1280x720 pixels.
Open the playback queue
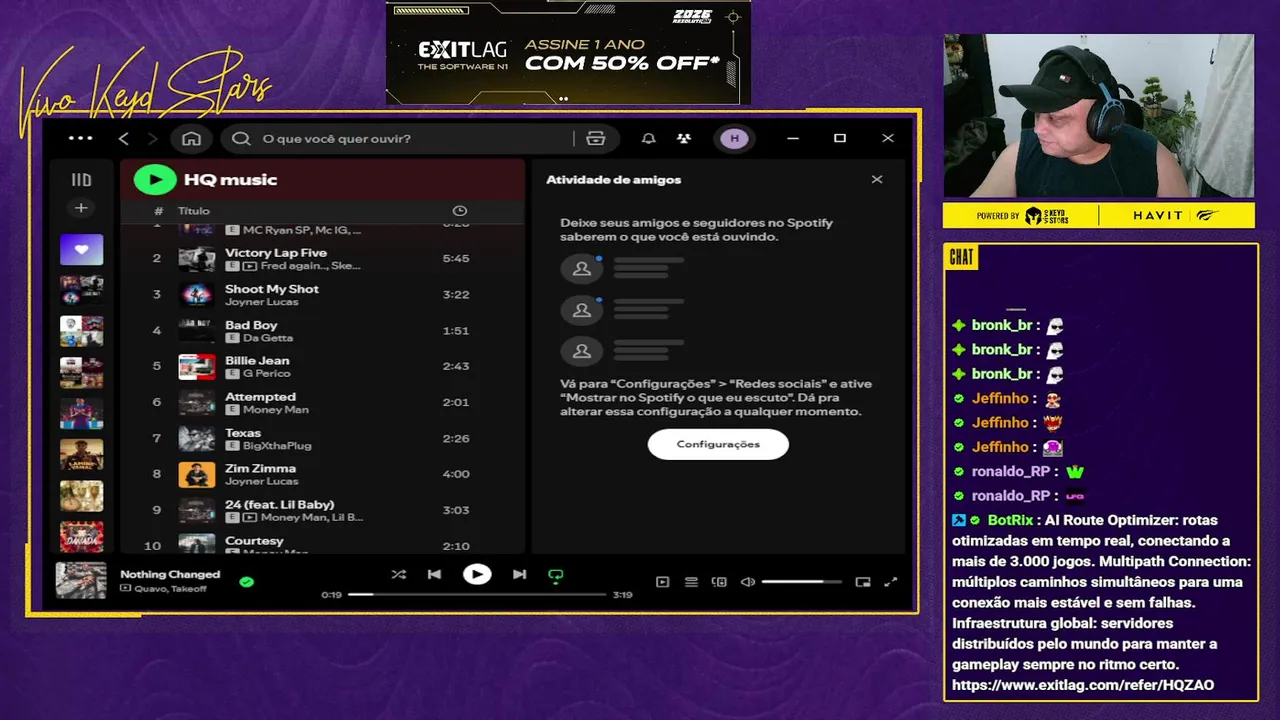pos(691,582)
